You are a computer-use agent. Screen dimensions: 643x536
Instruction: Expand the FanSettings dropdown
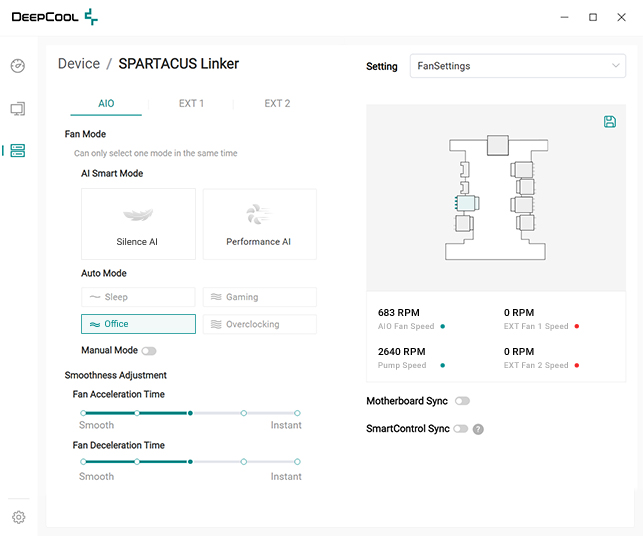[x=518, y=66]
